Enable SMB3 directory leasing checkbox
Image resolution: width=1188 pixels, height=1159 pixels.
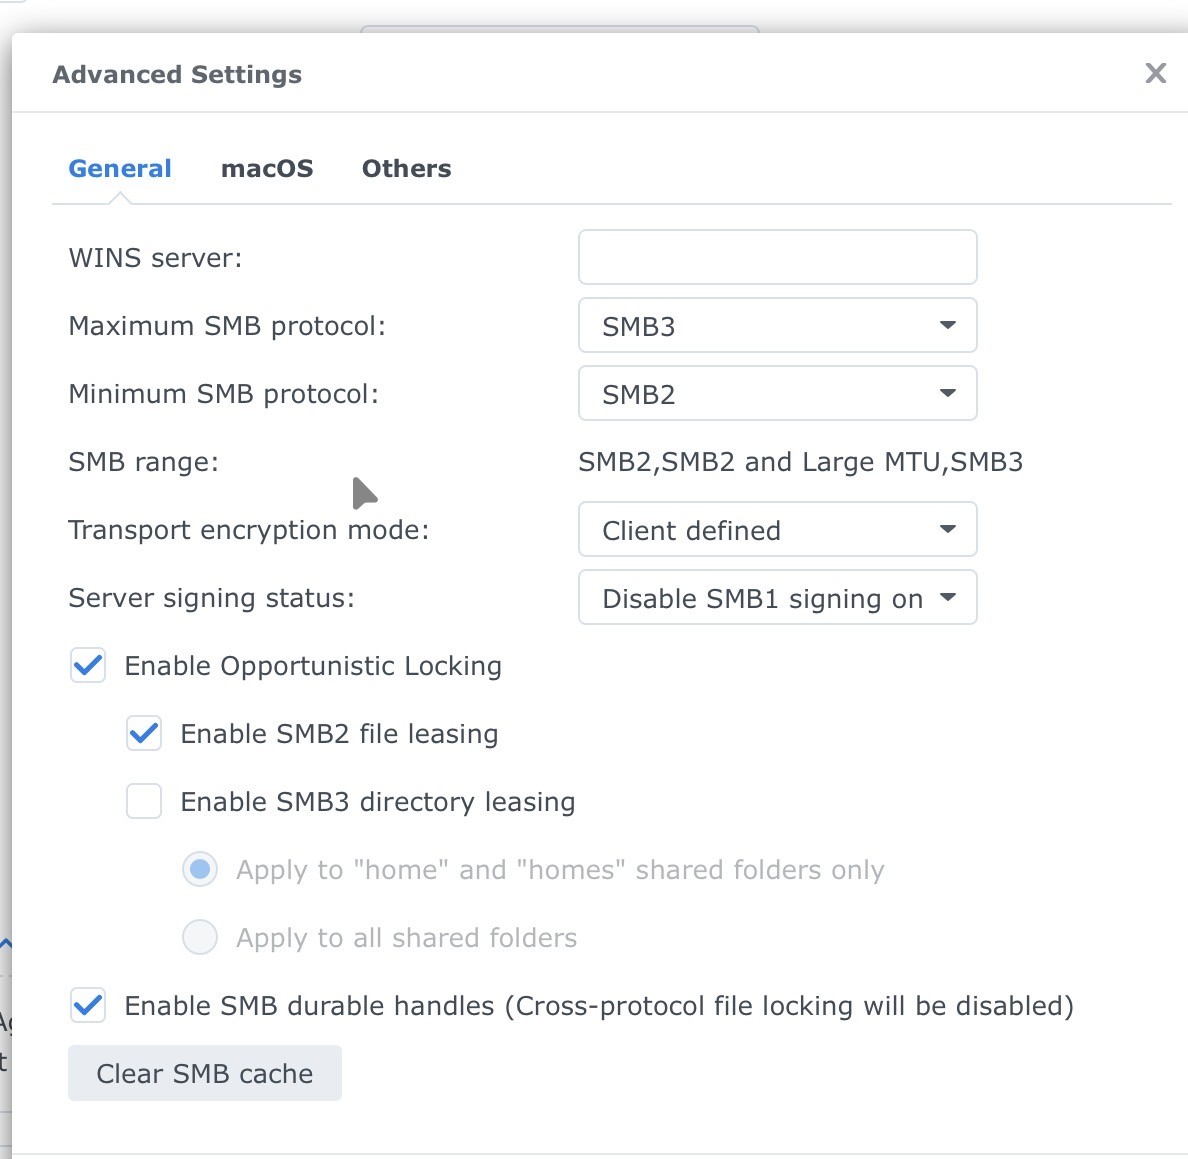coord(144,802)
